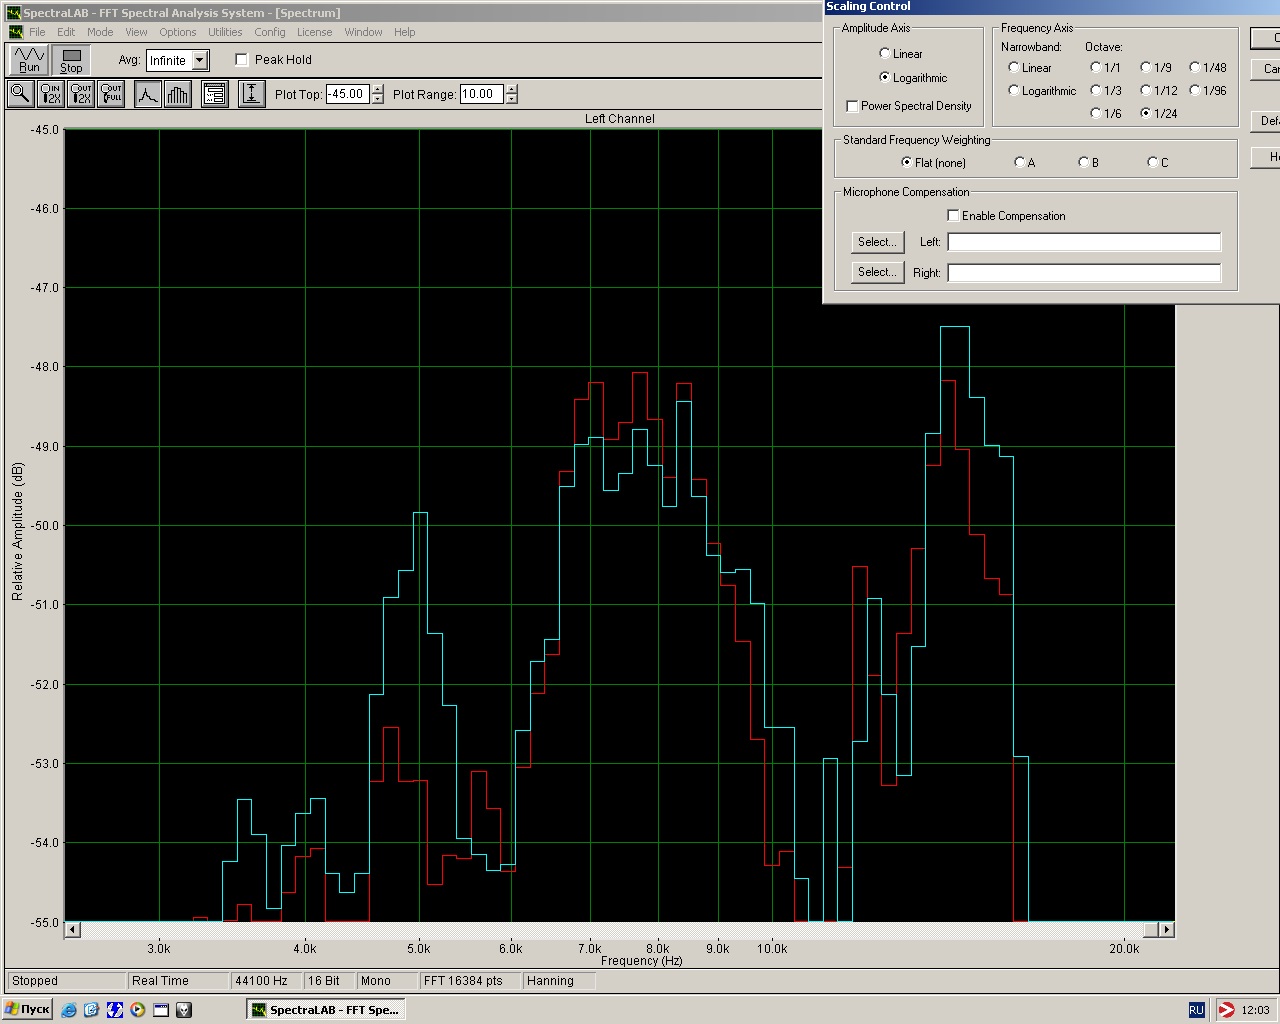Enable the Peak Hold checkbox

(x=242, y=60)
